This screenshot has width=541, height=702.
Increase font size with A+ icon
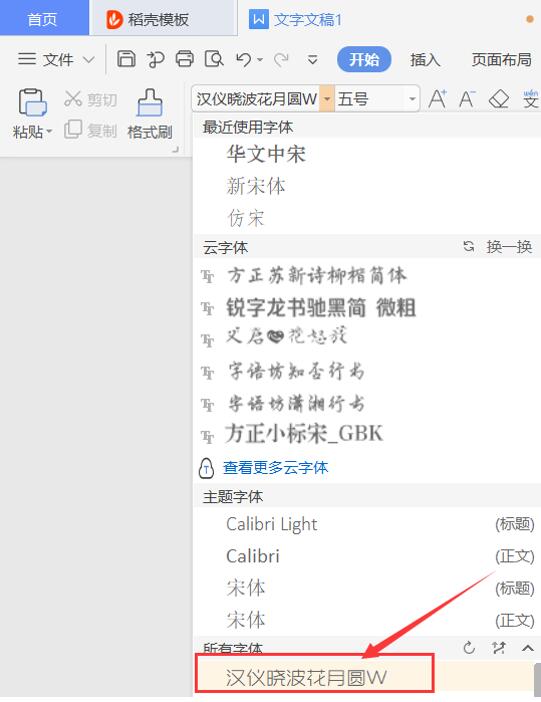click(x=437, y=98)
